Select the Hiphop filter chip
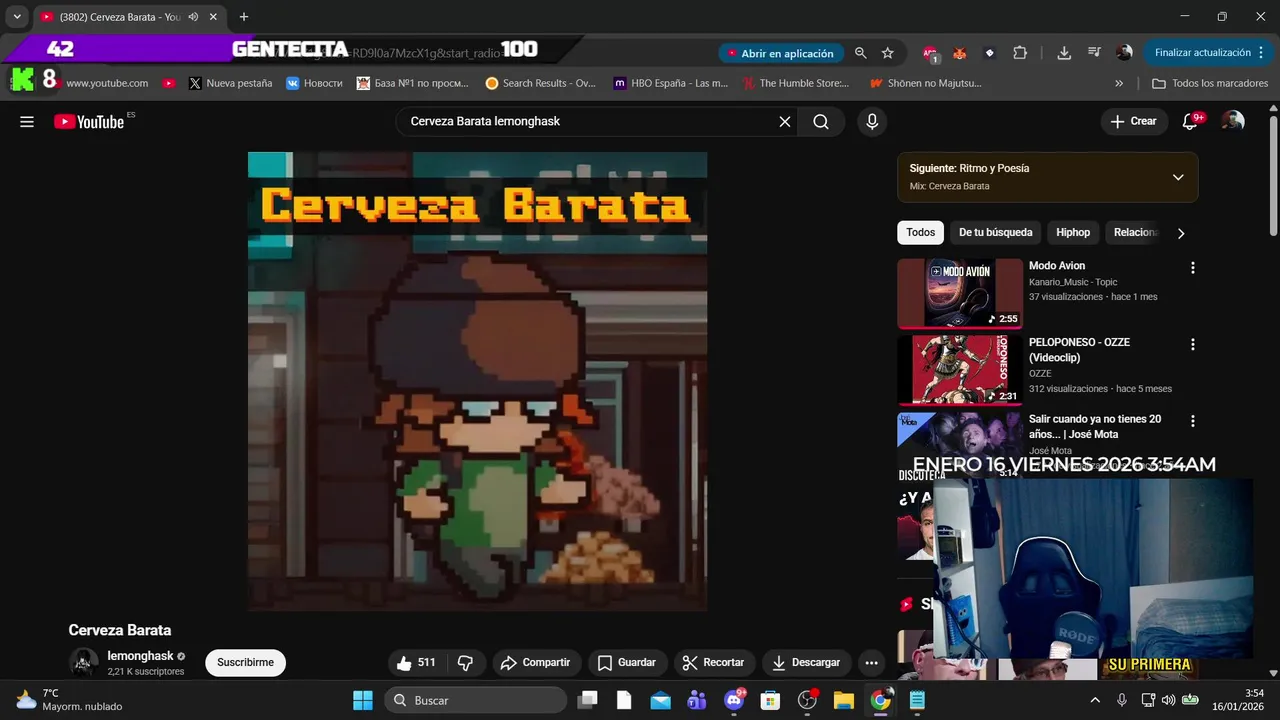This screenshot has width=1280, height=720. click(1073, 233)
